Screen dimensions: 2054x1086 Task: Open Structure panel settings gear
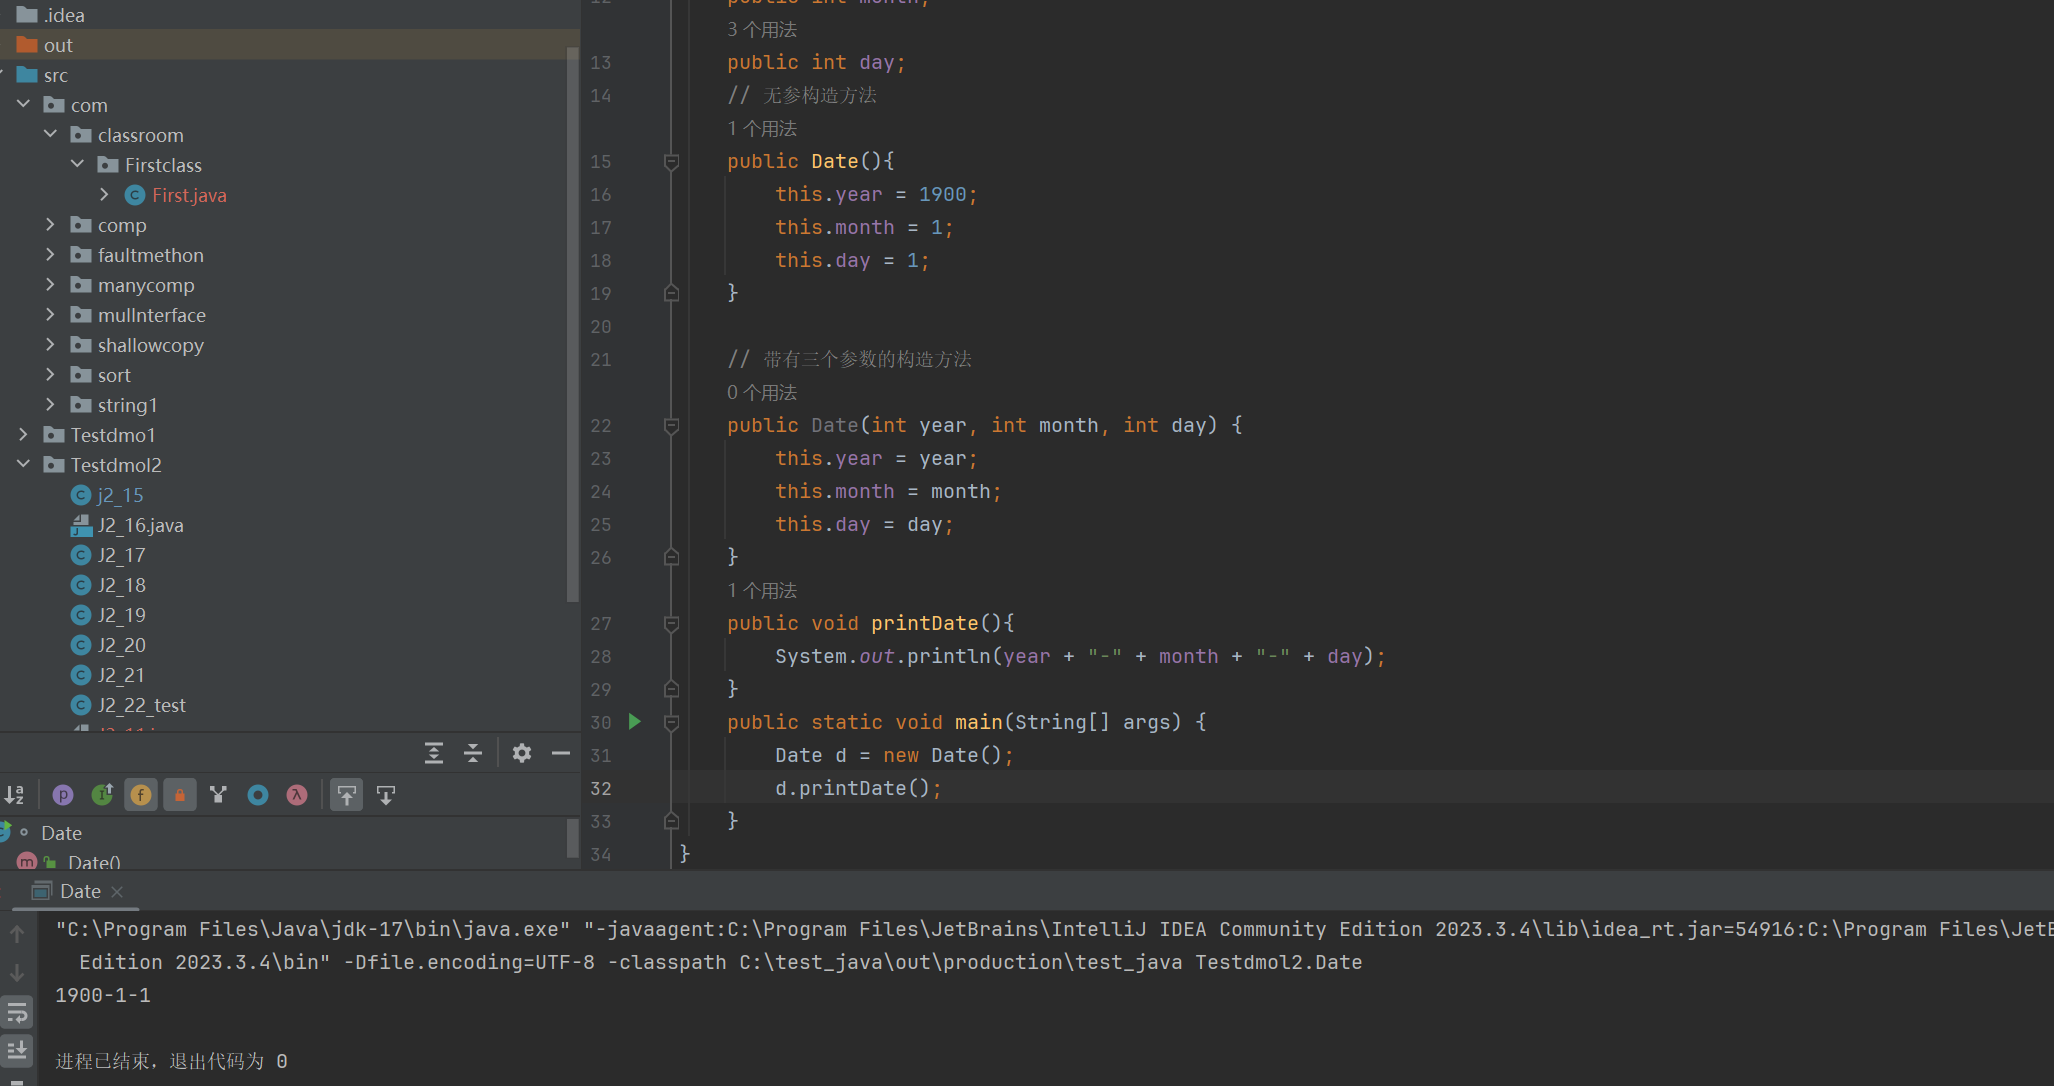pyautogui.click(x=522, y=753)
